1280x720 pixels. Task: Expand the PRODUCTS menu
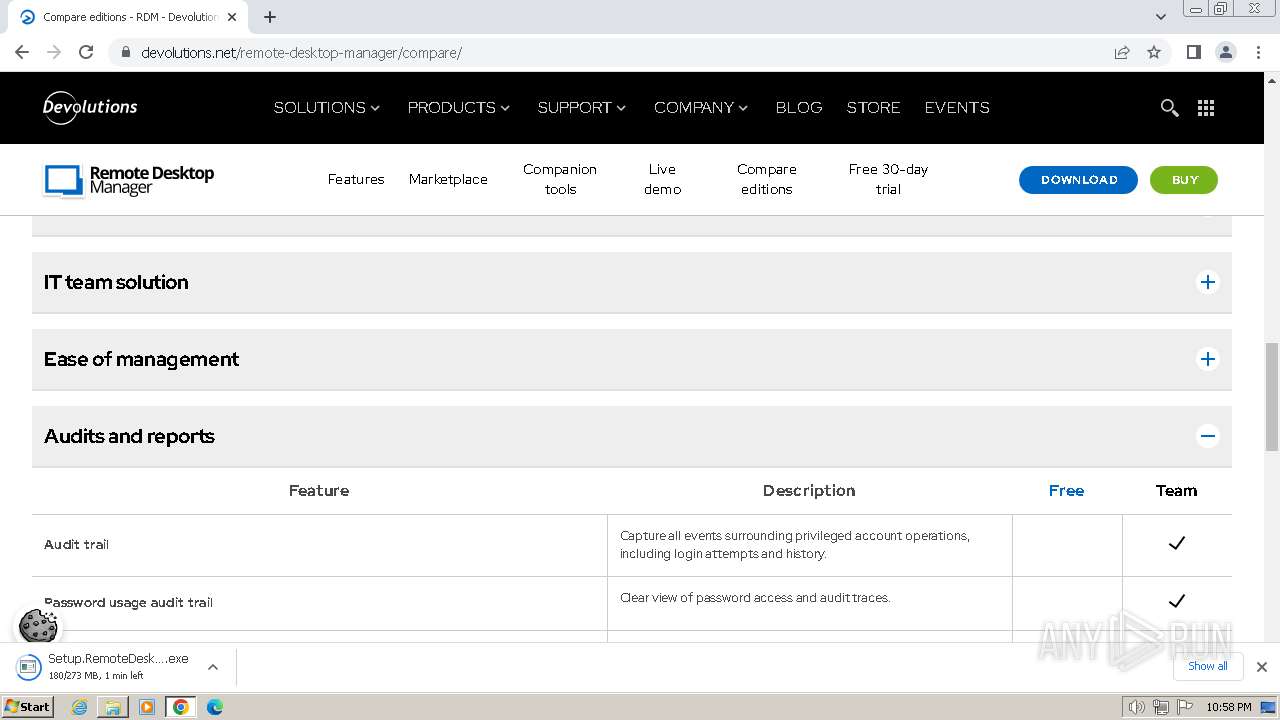pos(459,108)
